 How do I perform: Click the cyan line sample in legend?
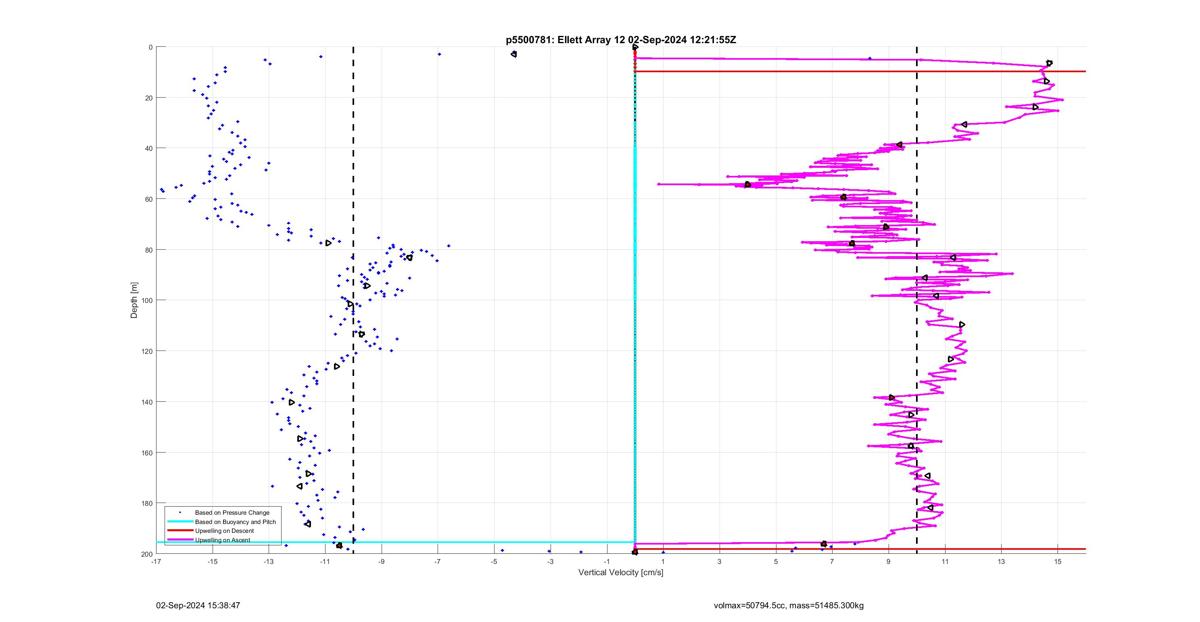(180, 521)
